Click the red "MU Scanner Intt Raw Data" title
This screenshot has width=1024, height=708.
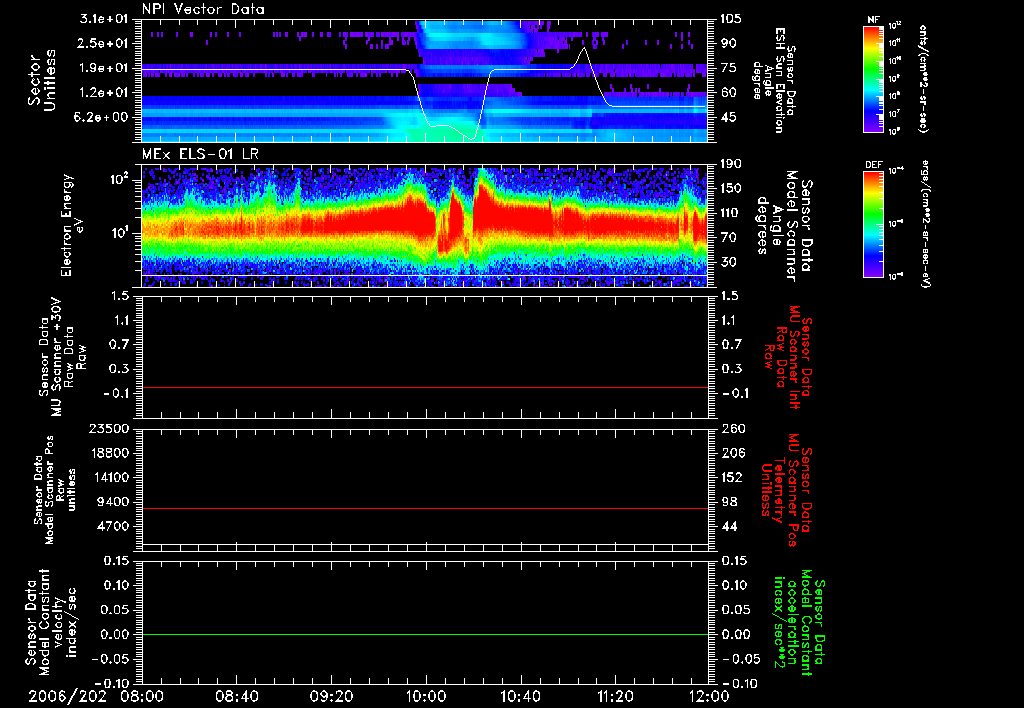coord(787,357)
